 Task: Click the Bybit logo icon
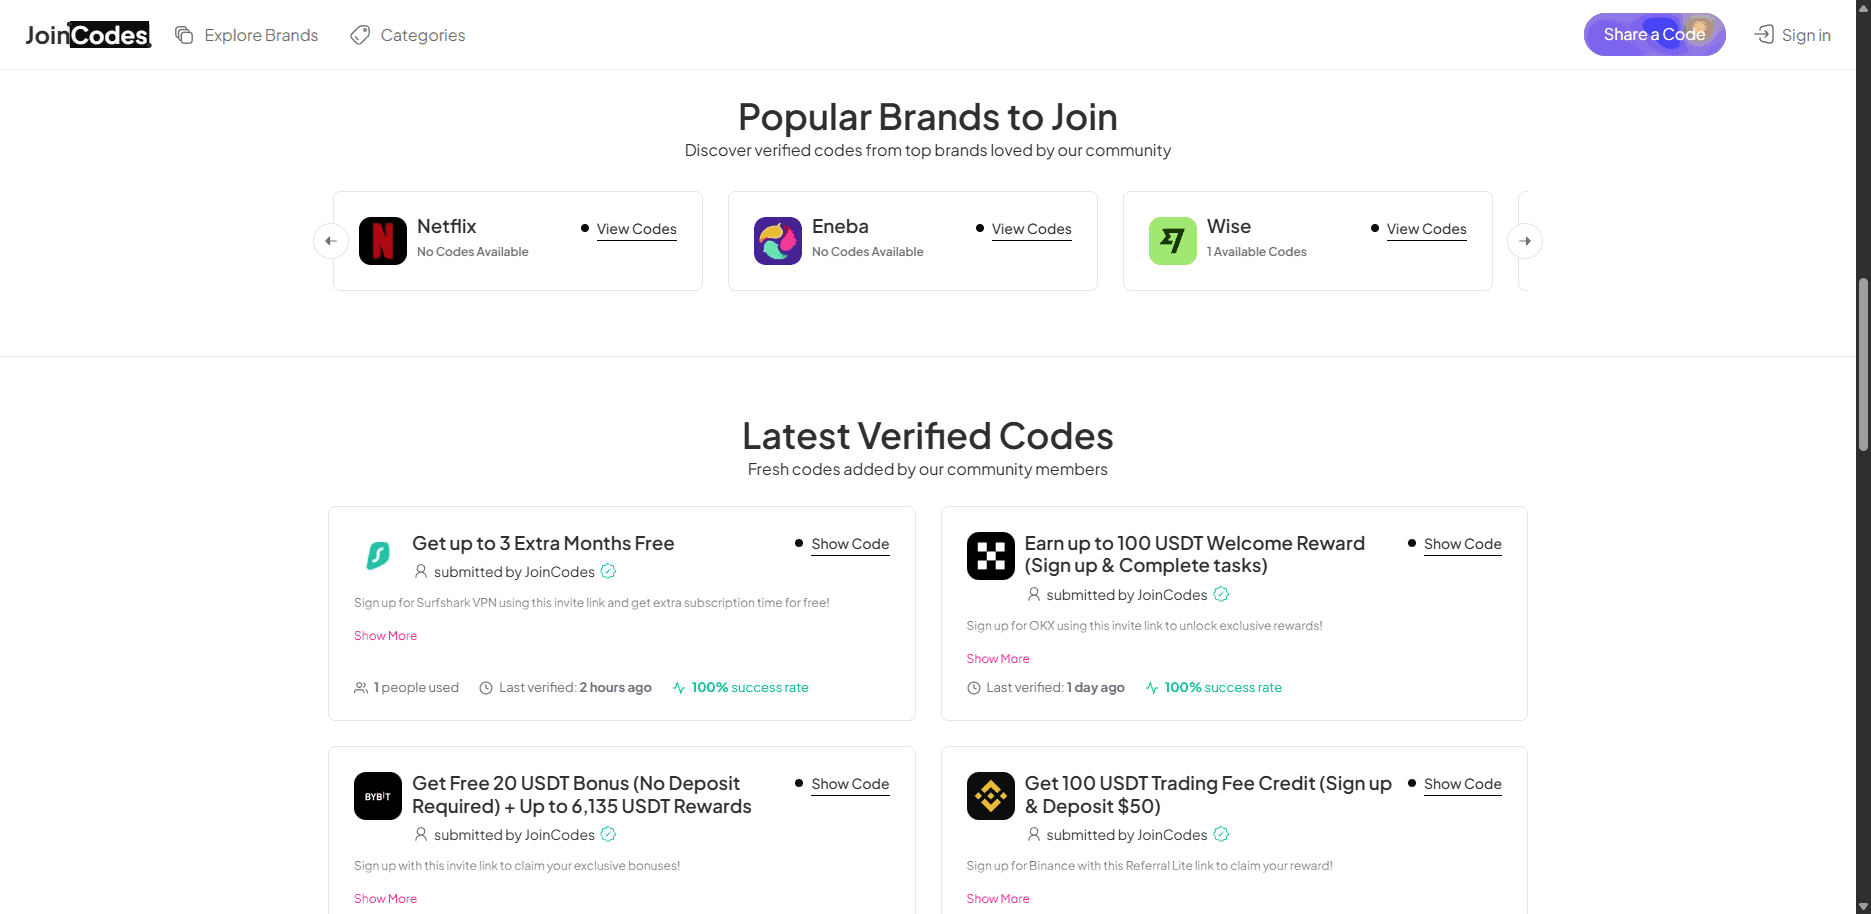click(x=378, y=796)
